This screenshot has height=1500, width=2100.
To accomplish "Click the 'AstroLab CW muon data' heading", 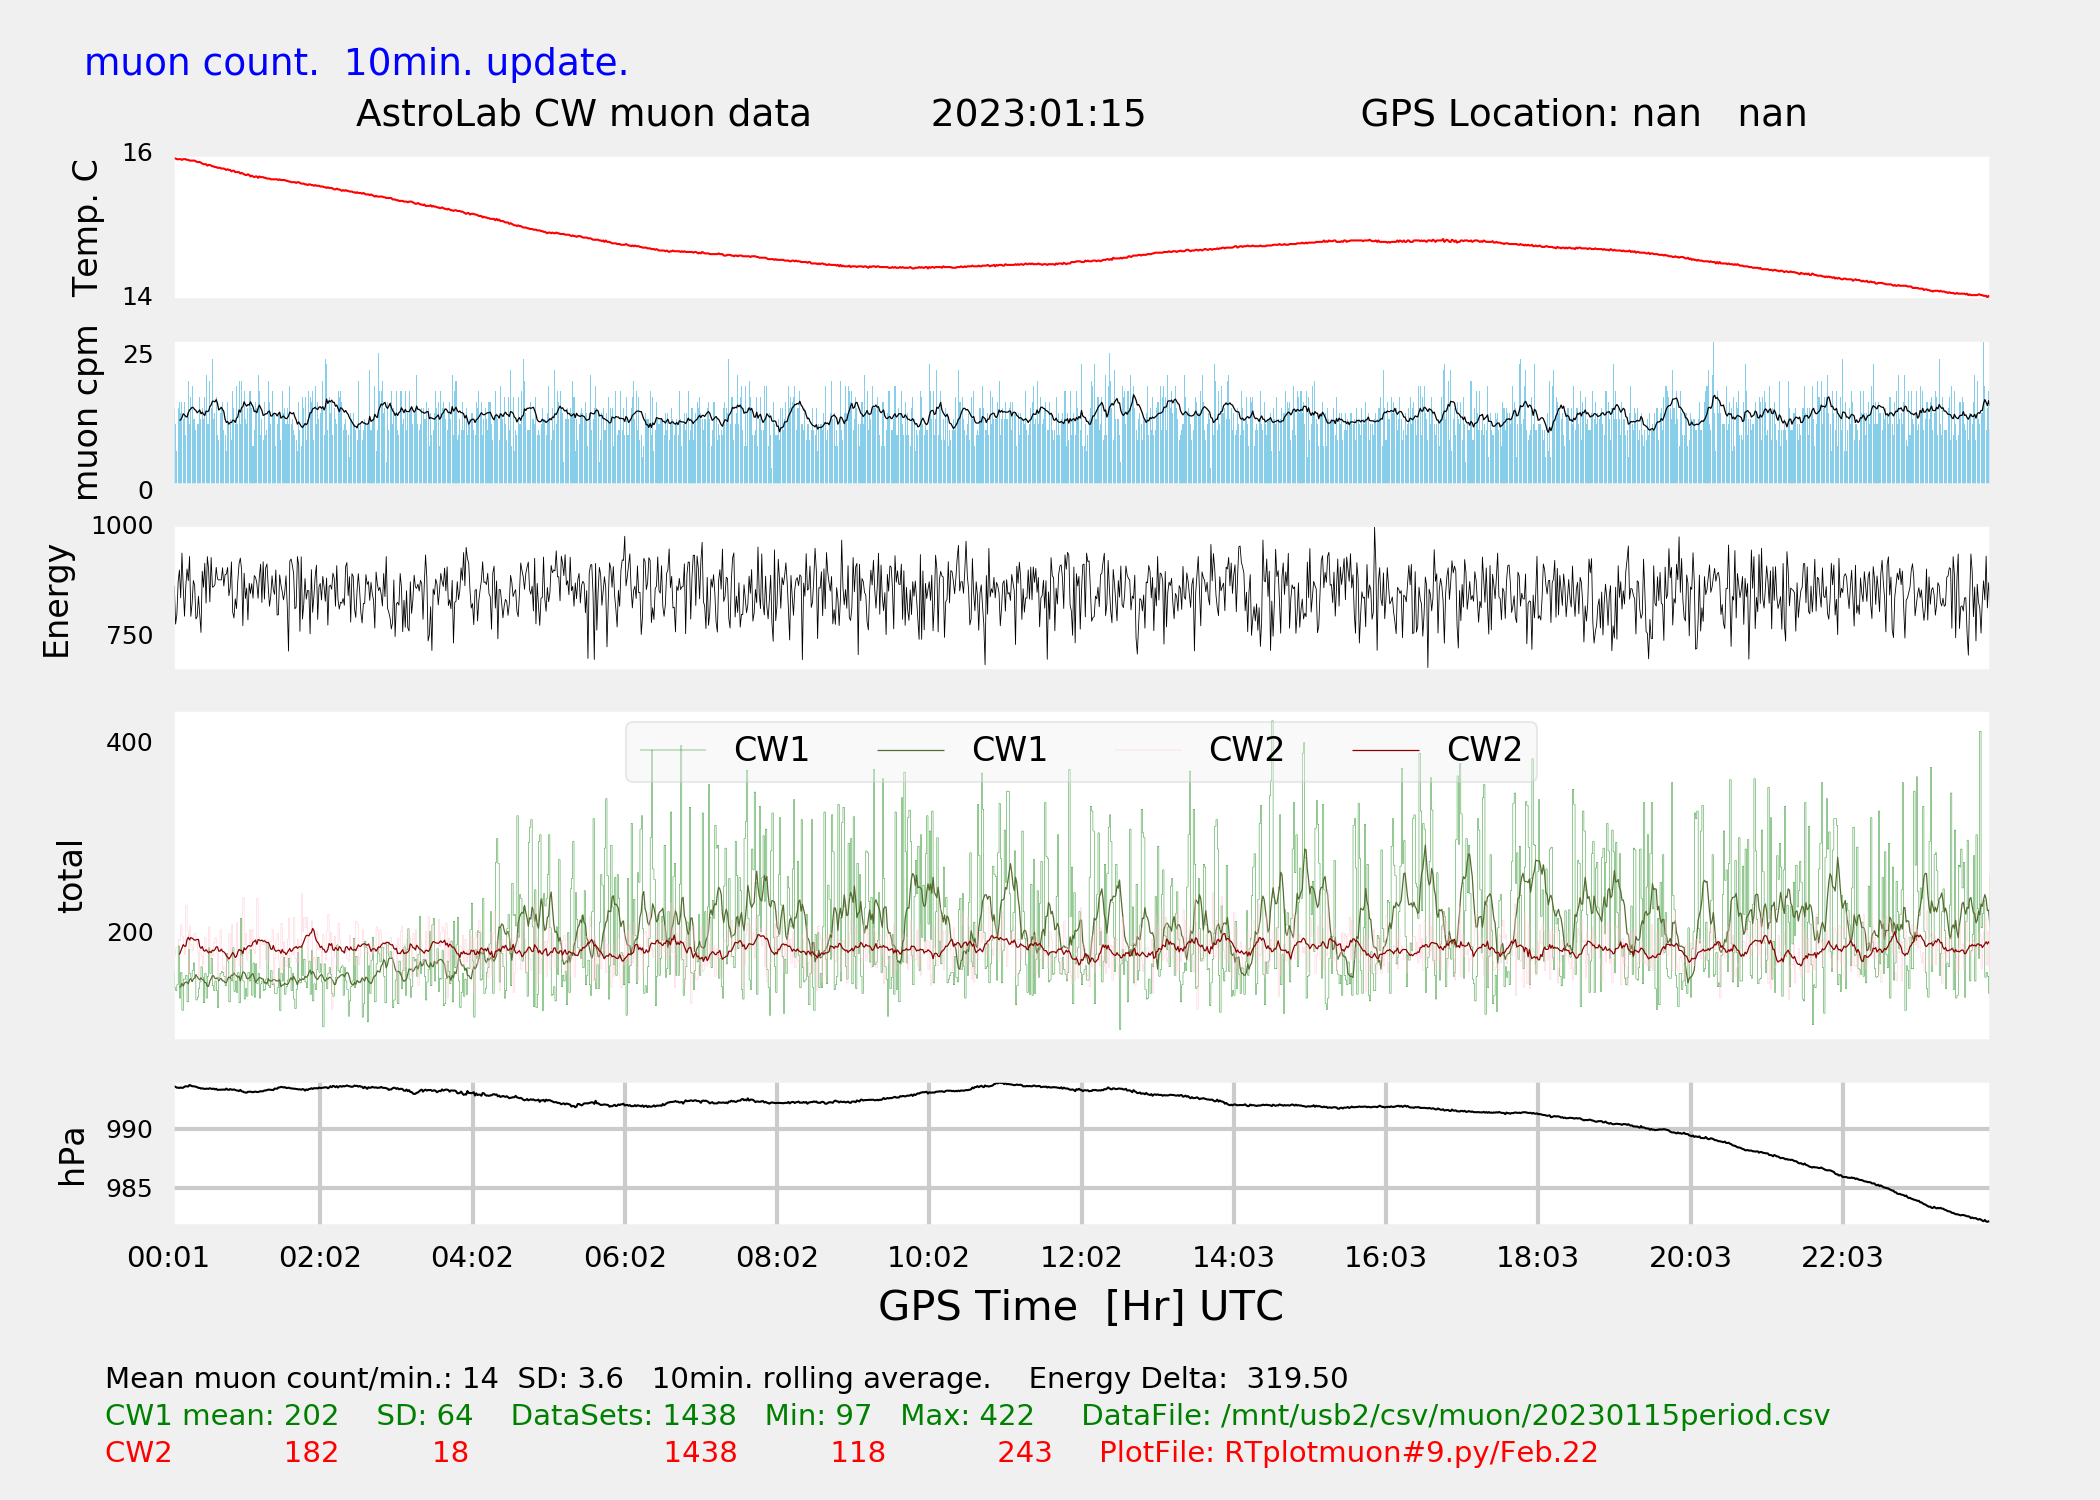I will point(583,114).
